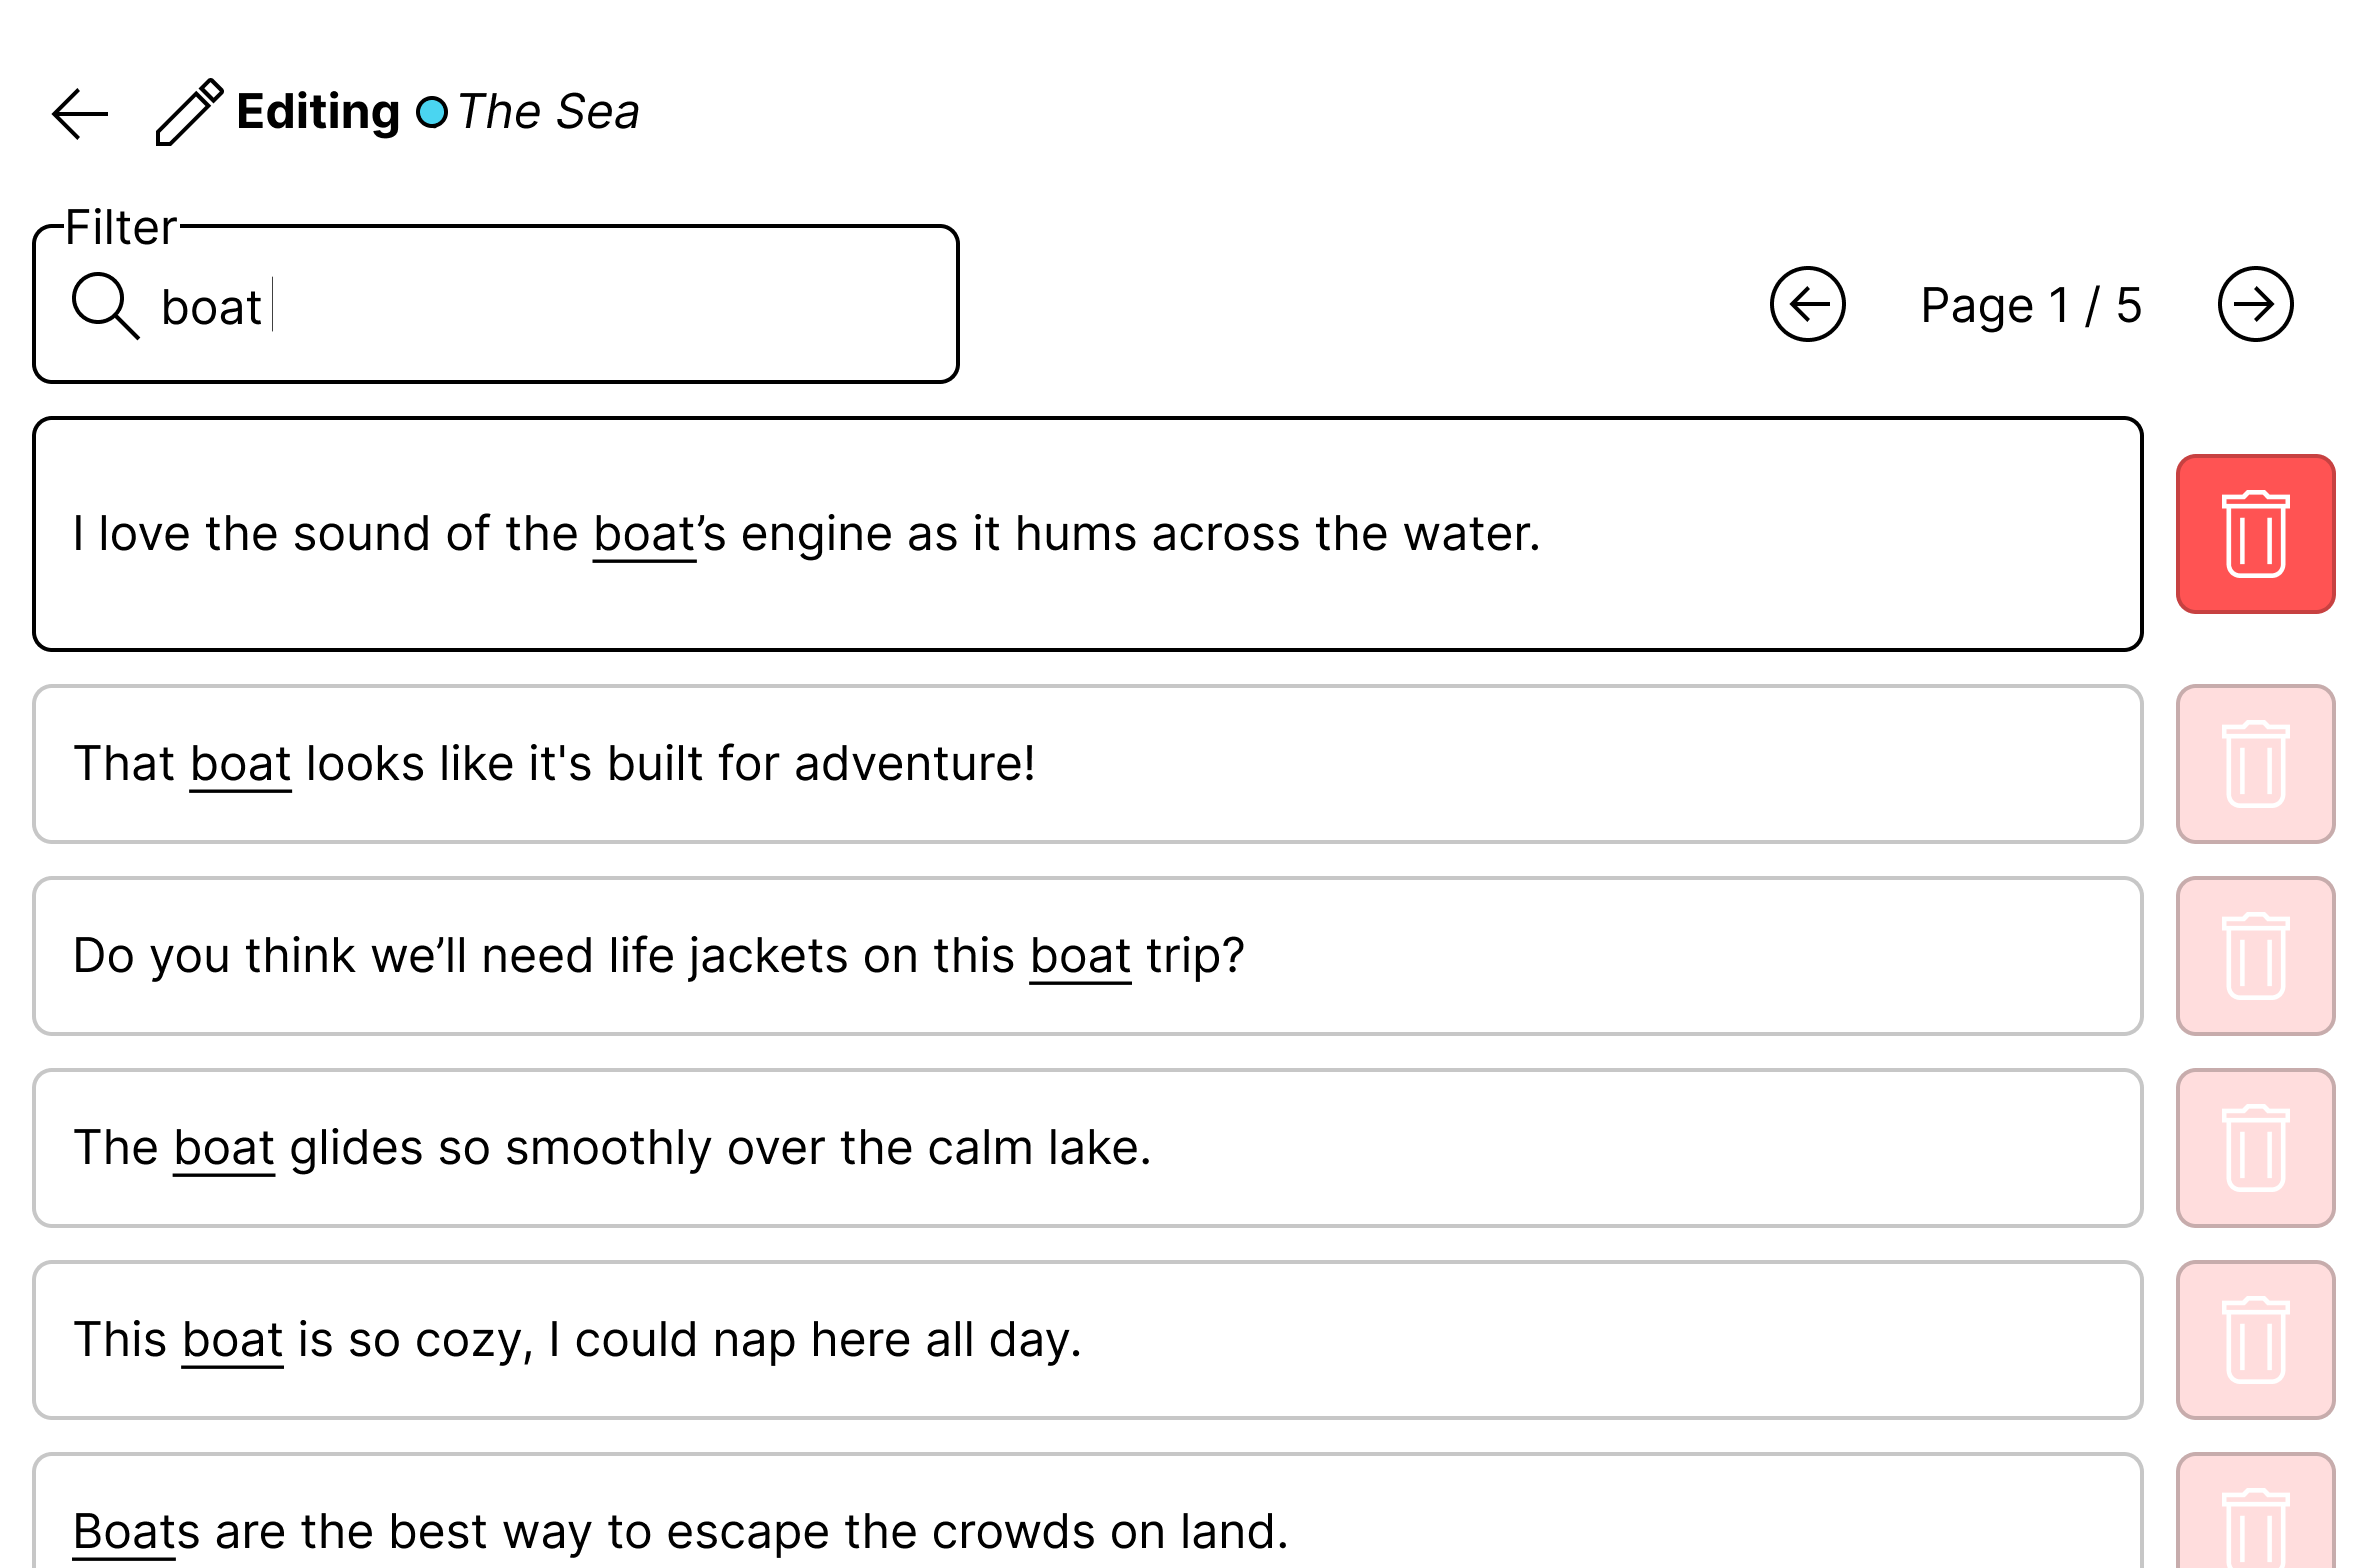Click the magnifier icon in Filter box
The height and width of the screenshot is (1568, 2368).
105,305
